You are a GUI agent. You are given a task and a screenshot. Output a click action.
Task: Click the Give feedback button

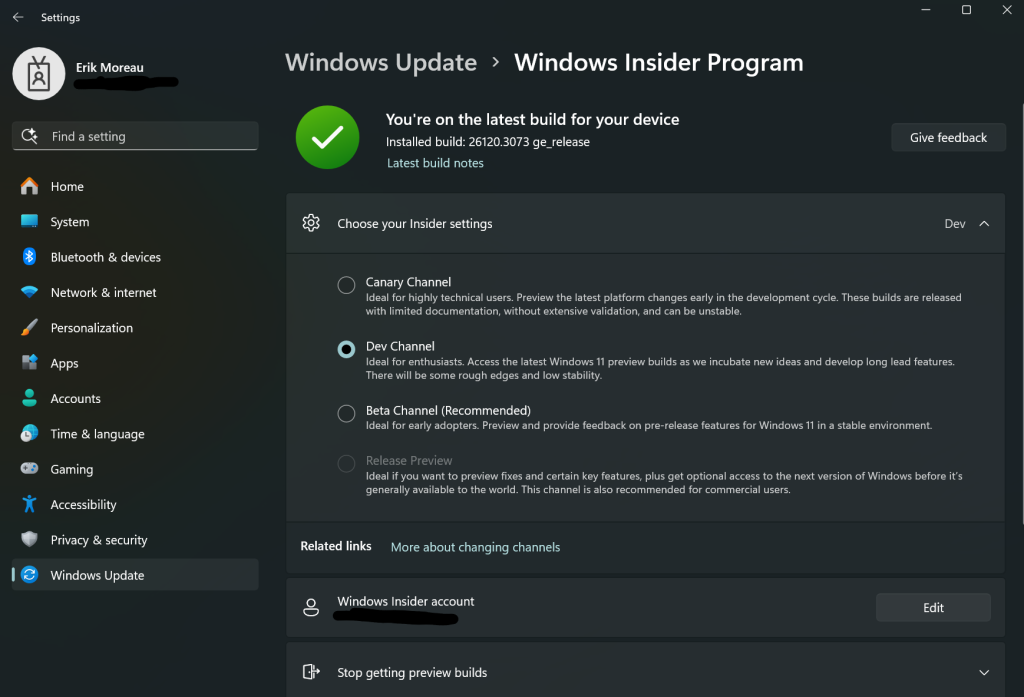[x=948, y=138]
